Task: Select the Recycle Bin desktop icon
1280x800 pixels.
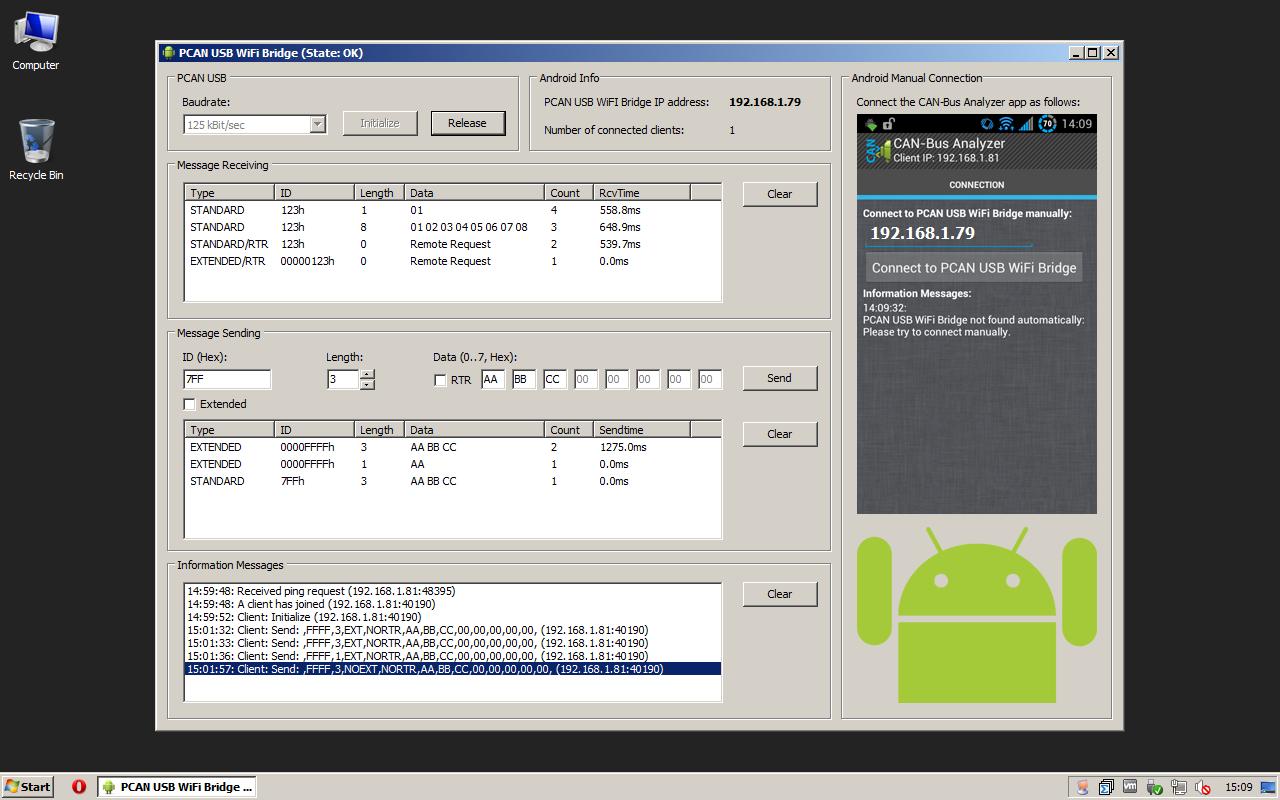Action: pos(36,150)
